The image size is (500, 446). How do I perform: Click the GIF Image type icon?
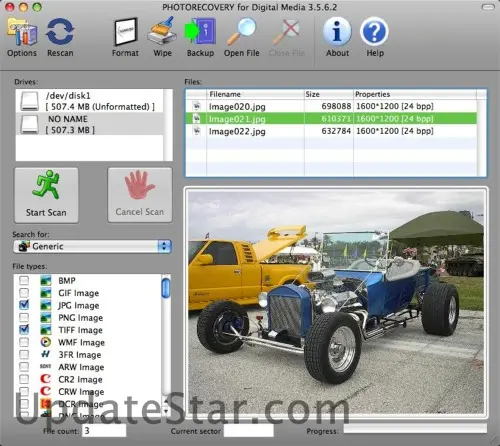pos(46,293)
